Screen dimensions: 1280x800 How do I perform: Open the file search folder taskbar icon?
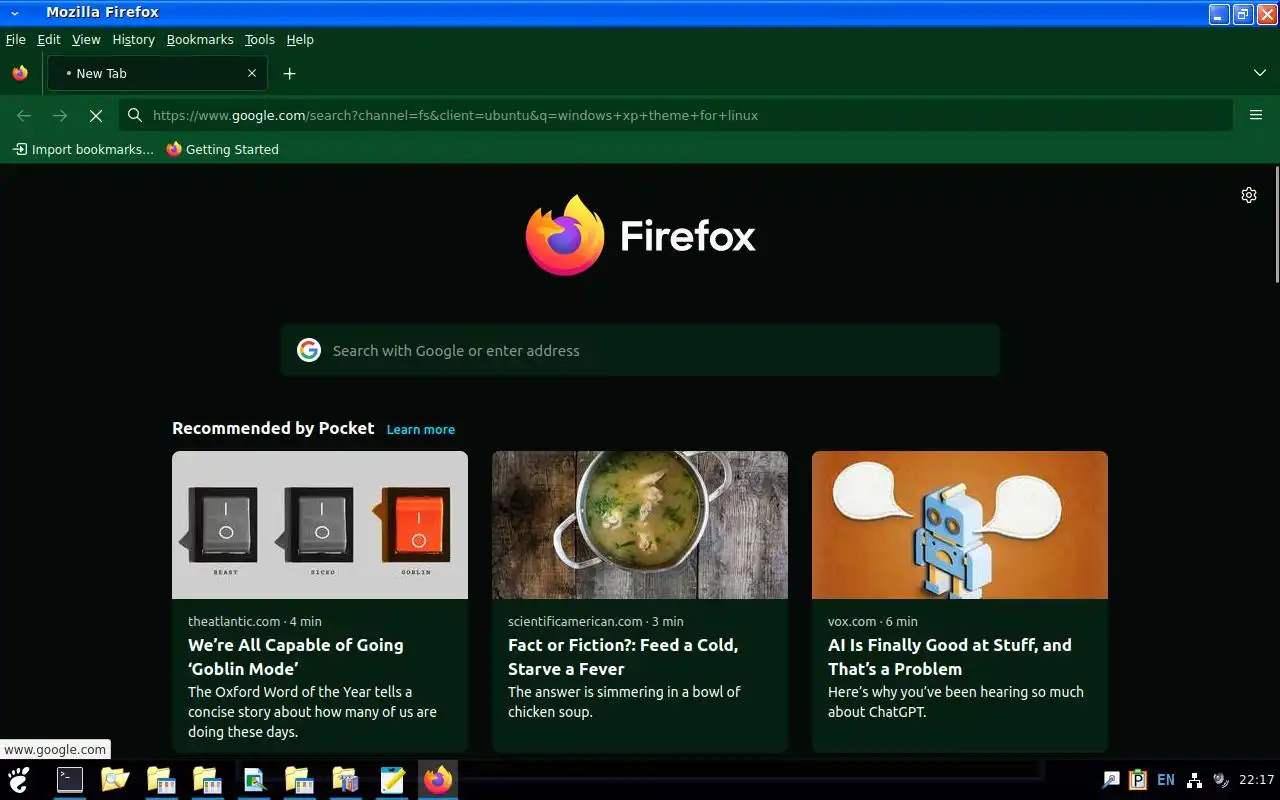(115, 779)
